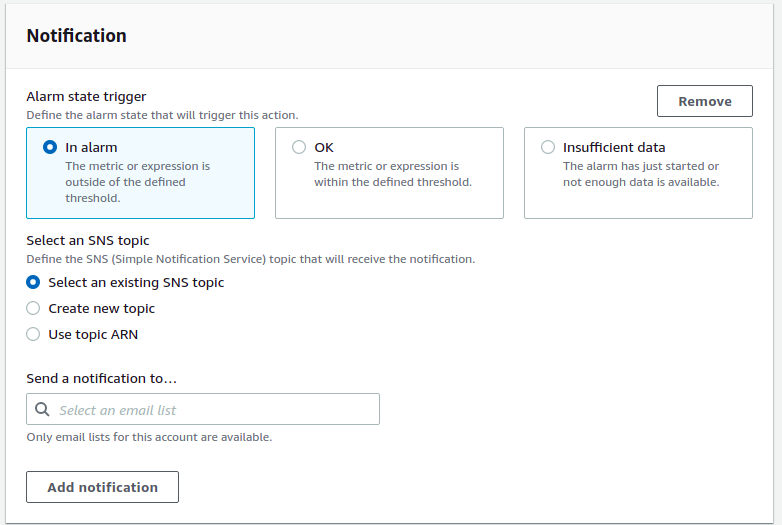782x525 pixels.
Task: Click the Select an SNS topic label
Action: [x=88, y=240]
